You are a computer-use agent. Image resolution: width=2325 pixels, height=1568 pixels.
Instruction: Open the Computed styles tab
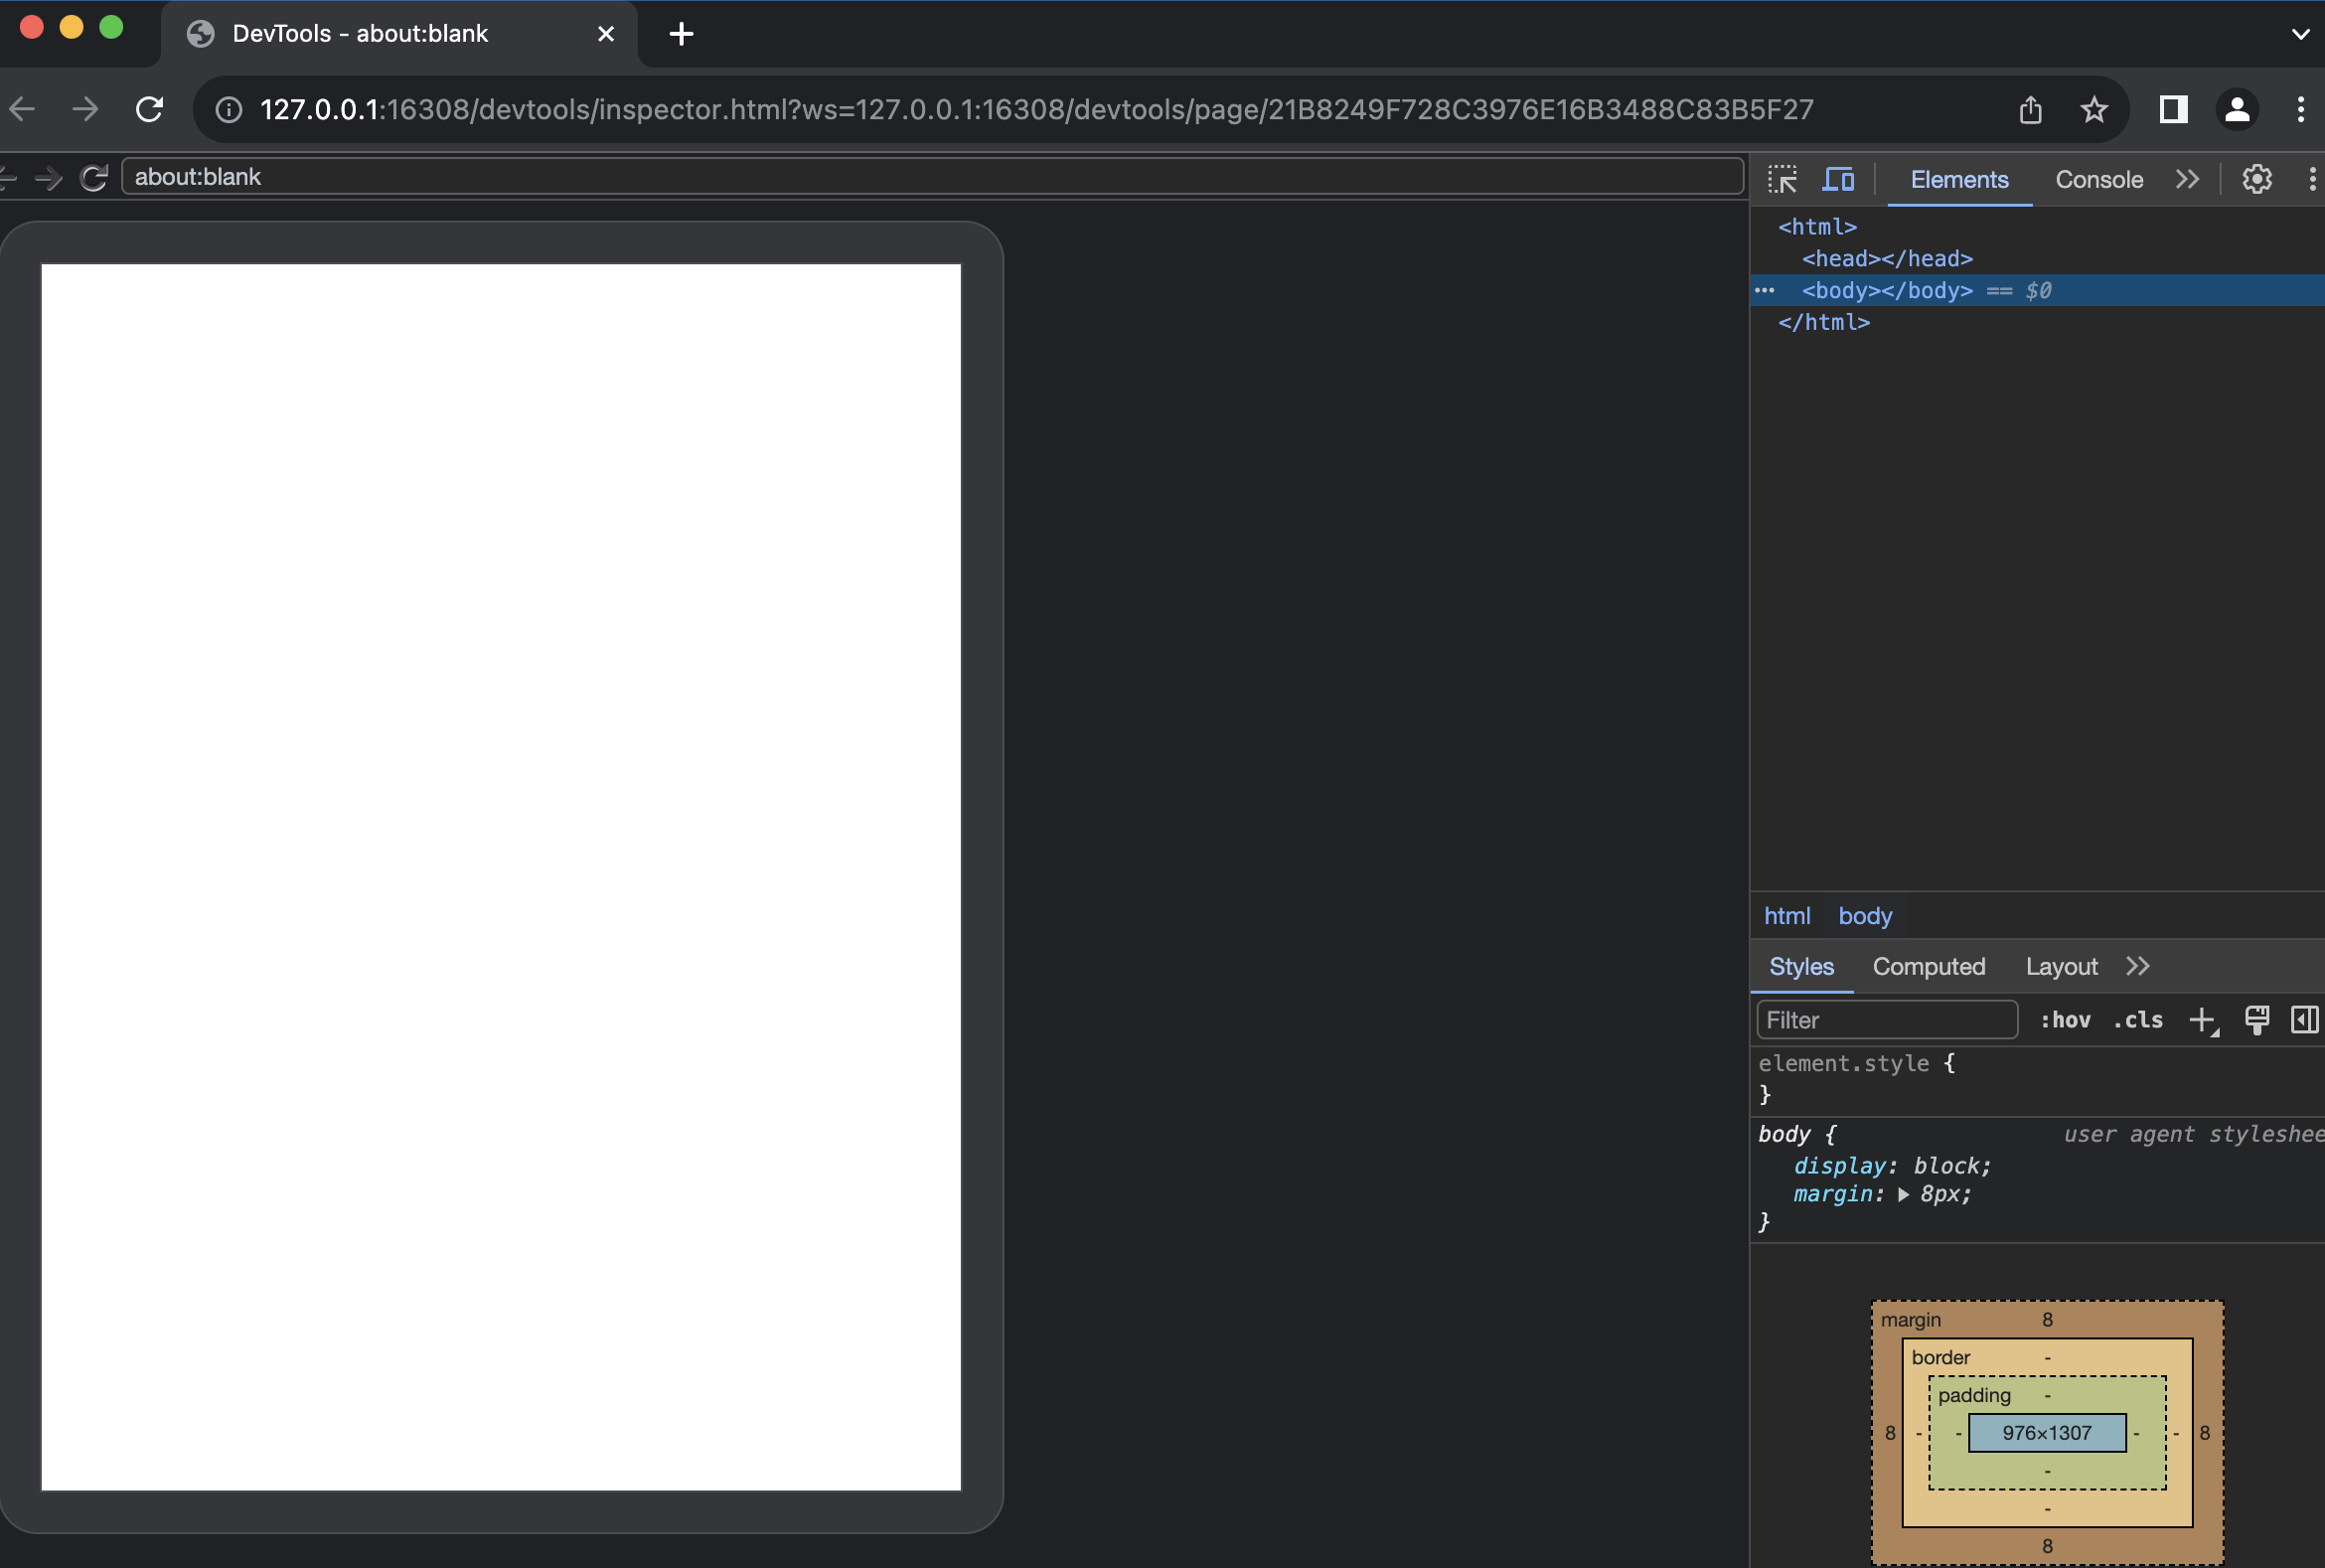point(1928,966)
